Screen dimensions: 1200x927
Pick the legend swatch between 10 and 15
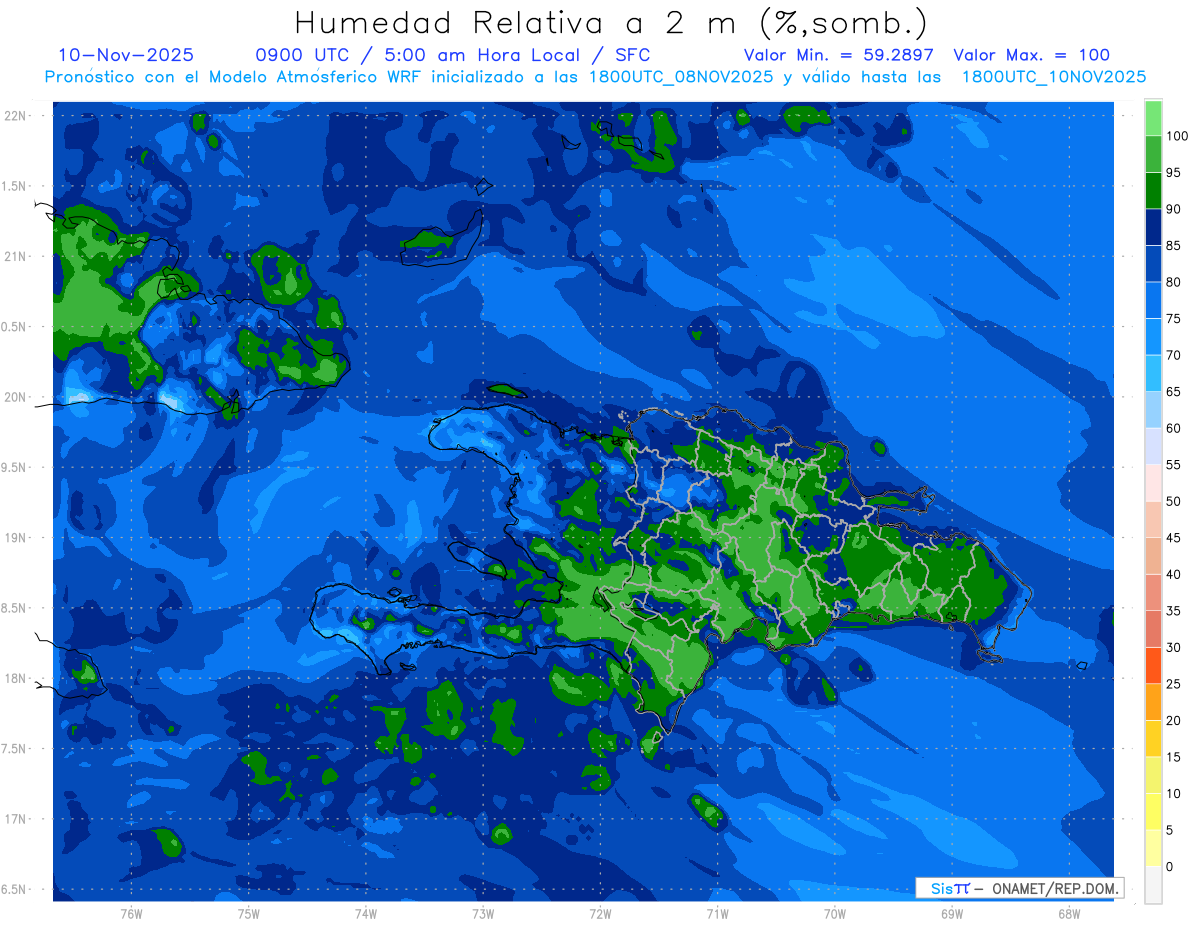[x=1153, y=775]
